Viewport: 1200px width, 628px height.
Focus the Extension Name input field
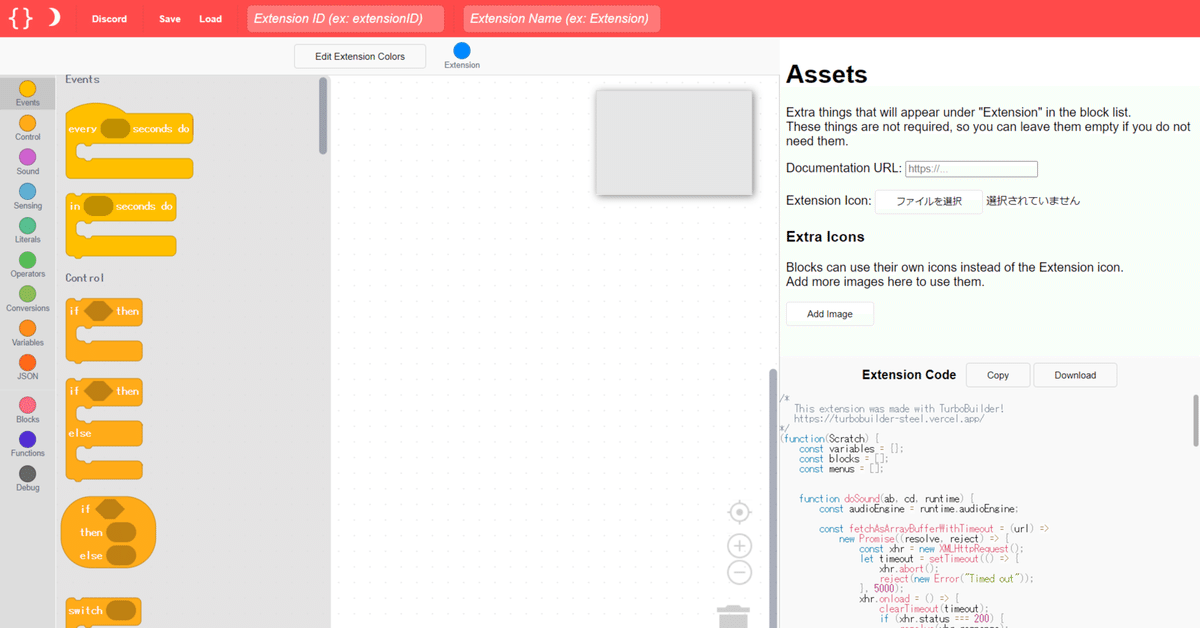click(561, 18)
